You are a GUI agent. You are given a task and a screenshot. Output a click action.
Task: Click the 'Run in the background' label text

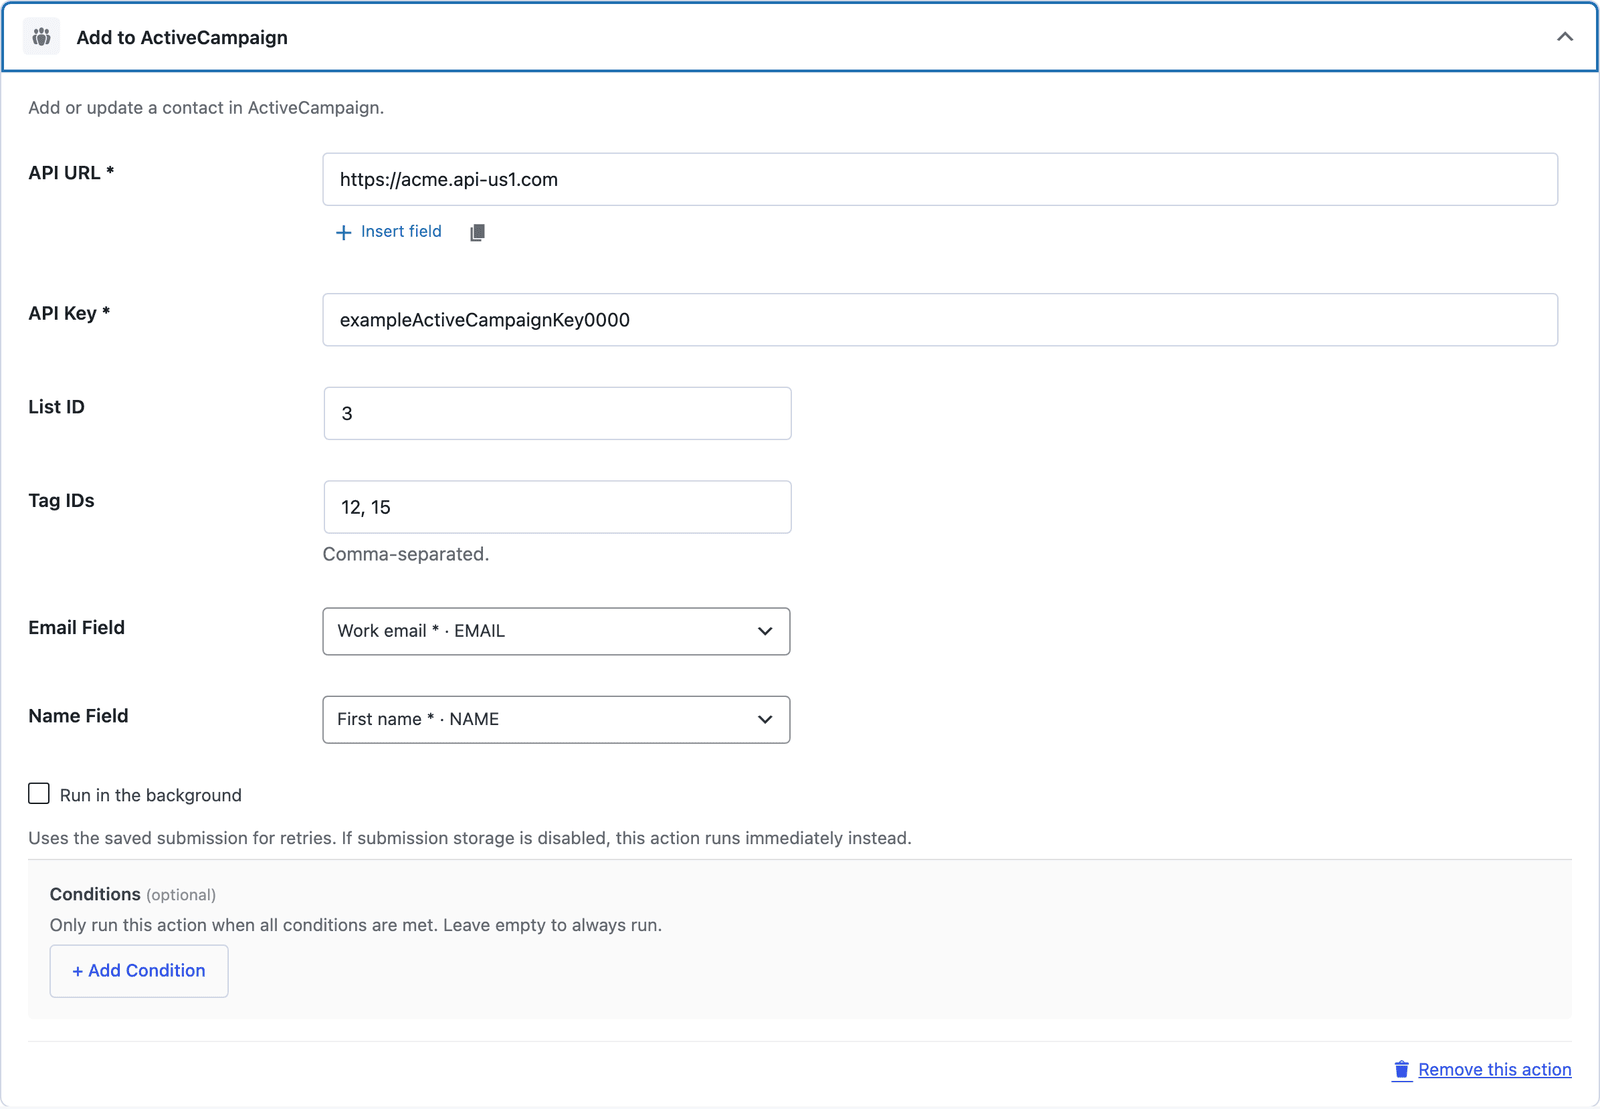(x=151, y=795)
